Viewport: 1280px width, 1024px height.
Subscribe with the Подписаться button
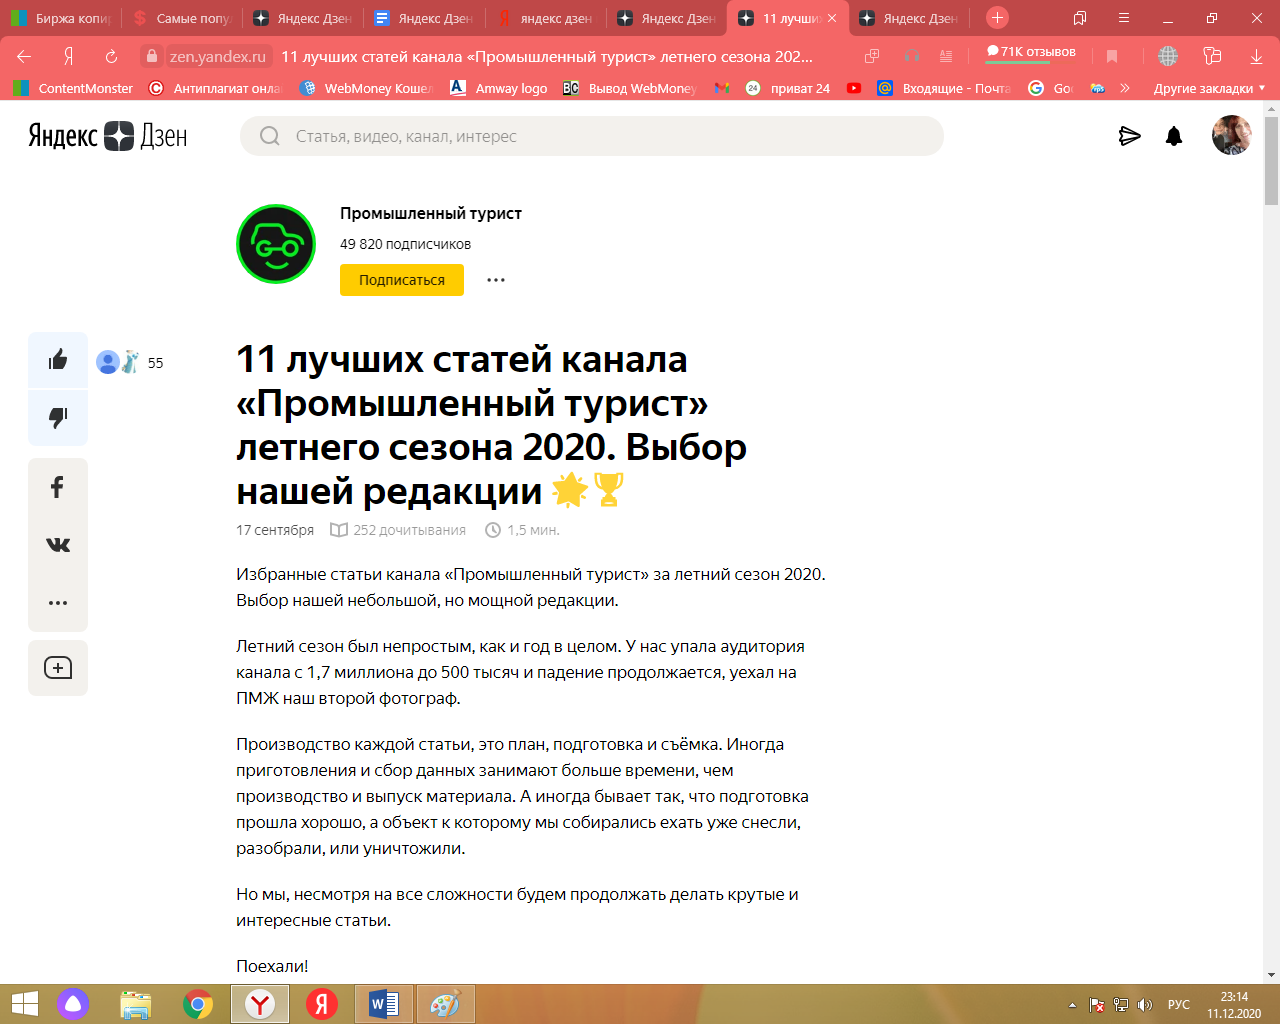click(402, 280)
